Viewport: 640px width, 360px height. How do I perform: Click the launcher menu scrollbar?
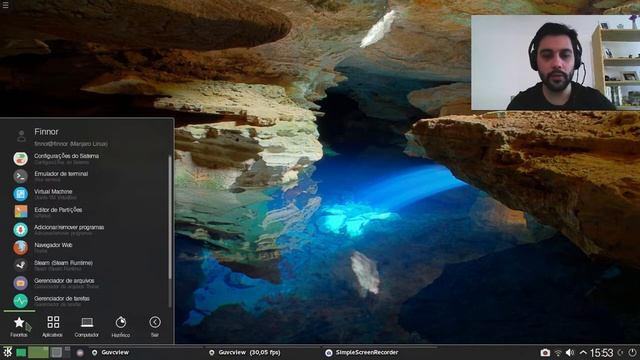tap(170, 217)
